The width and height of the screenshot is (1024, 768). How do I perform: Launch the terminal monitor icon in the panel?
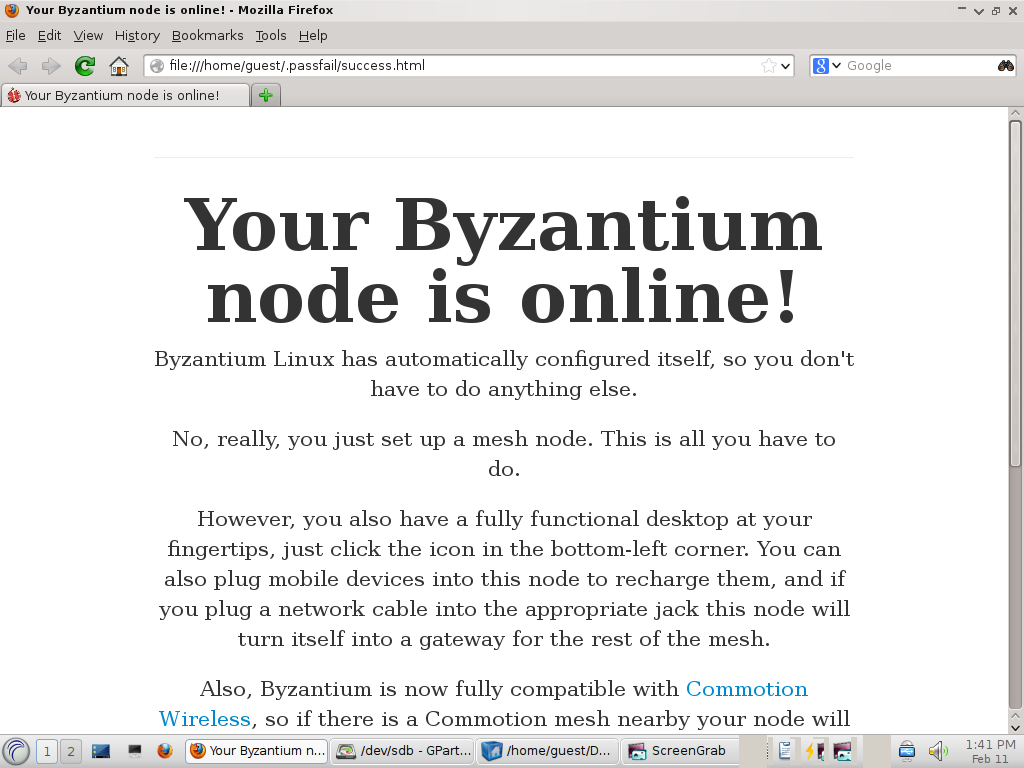click(x=135, y=751)
